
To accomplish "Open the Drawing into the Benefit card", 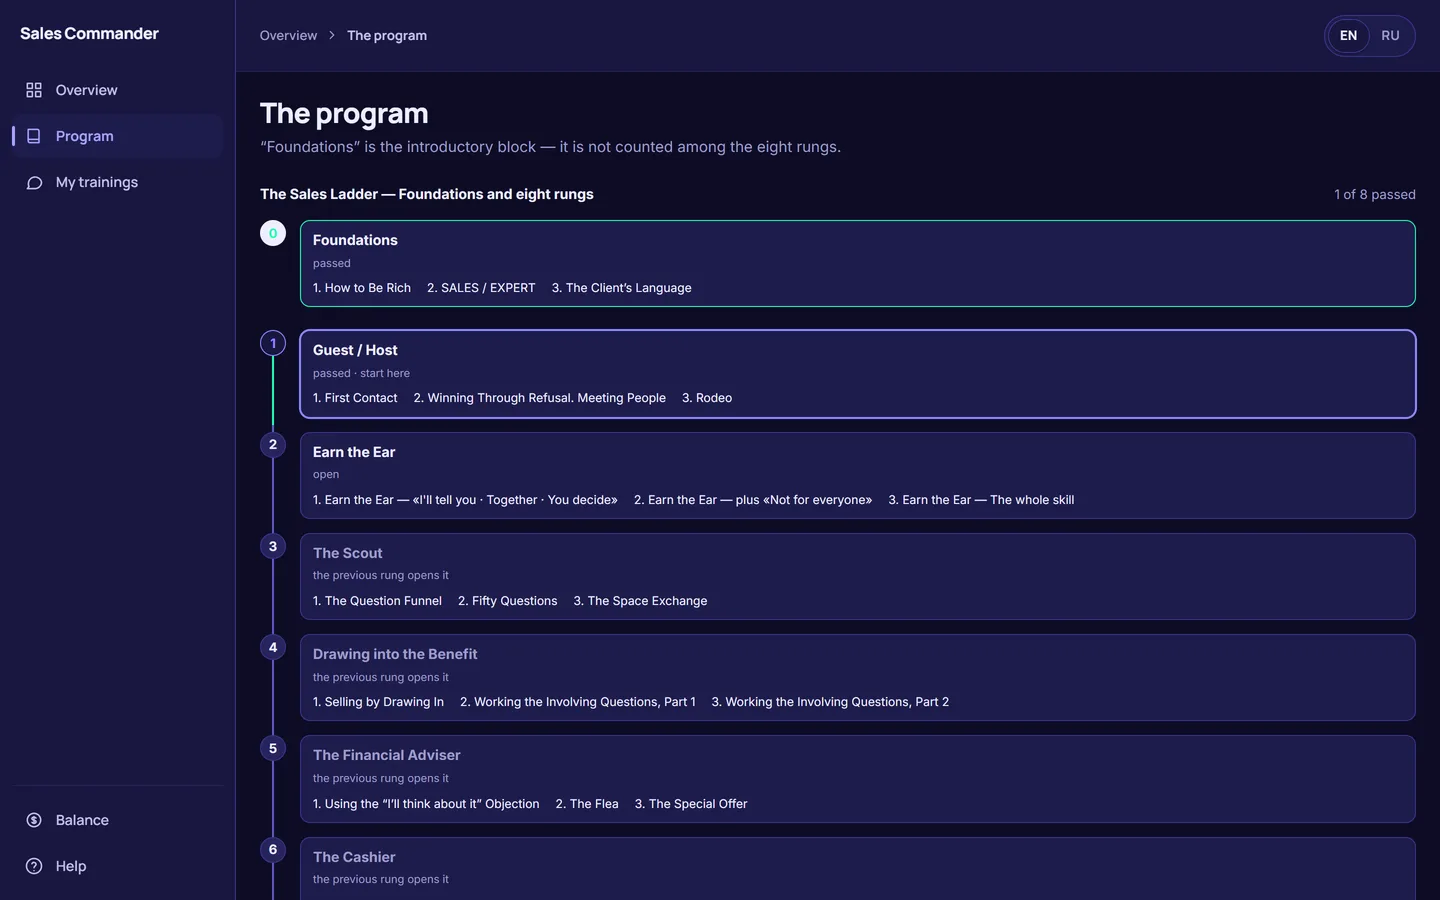I will click(857, 677).
